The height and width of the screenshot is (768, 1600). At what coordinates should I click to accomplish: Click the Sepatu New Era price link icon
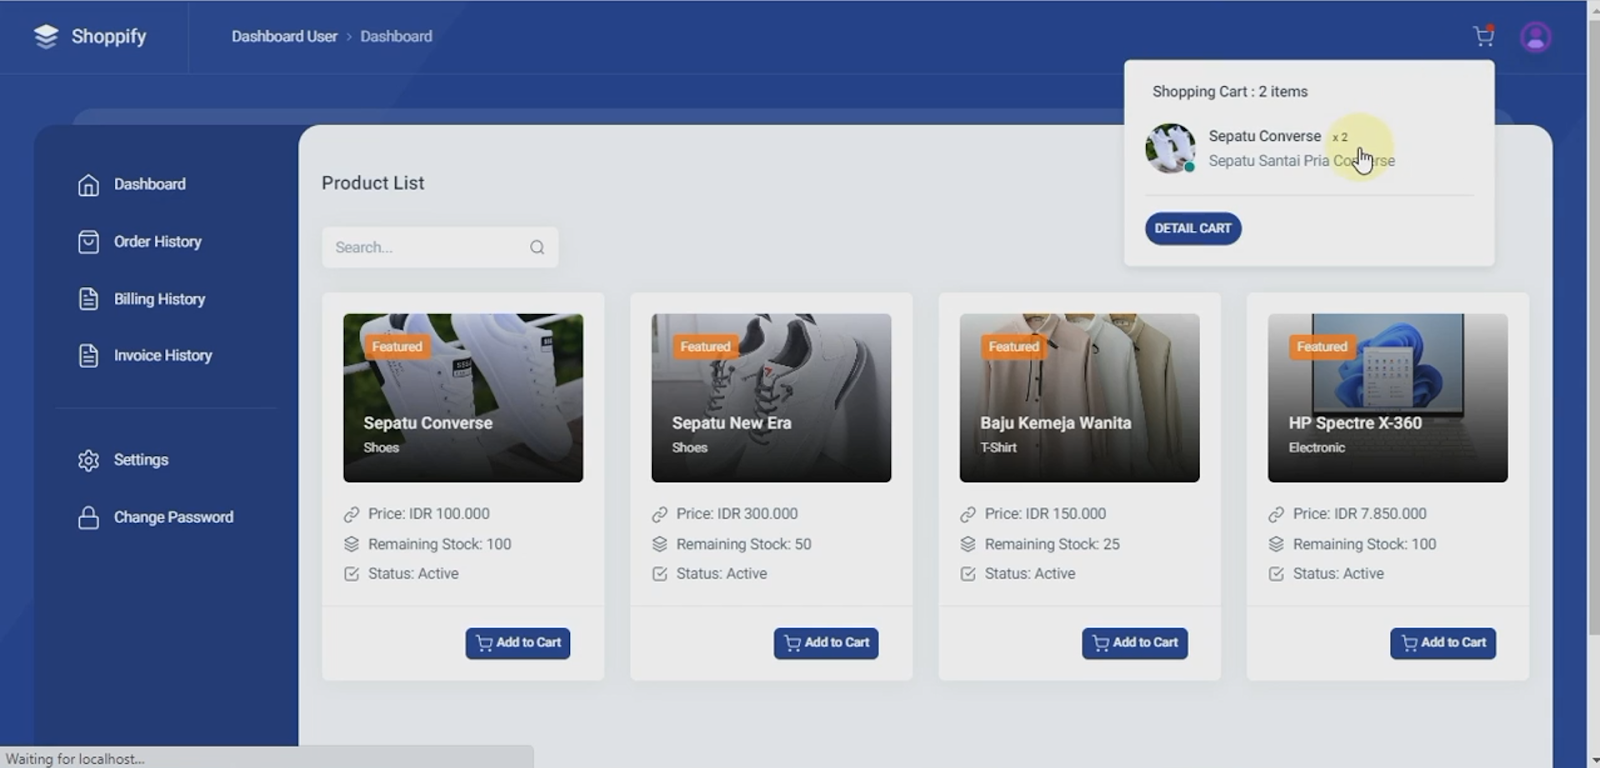[659, 514]
